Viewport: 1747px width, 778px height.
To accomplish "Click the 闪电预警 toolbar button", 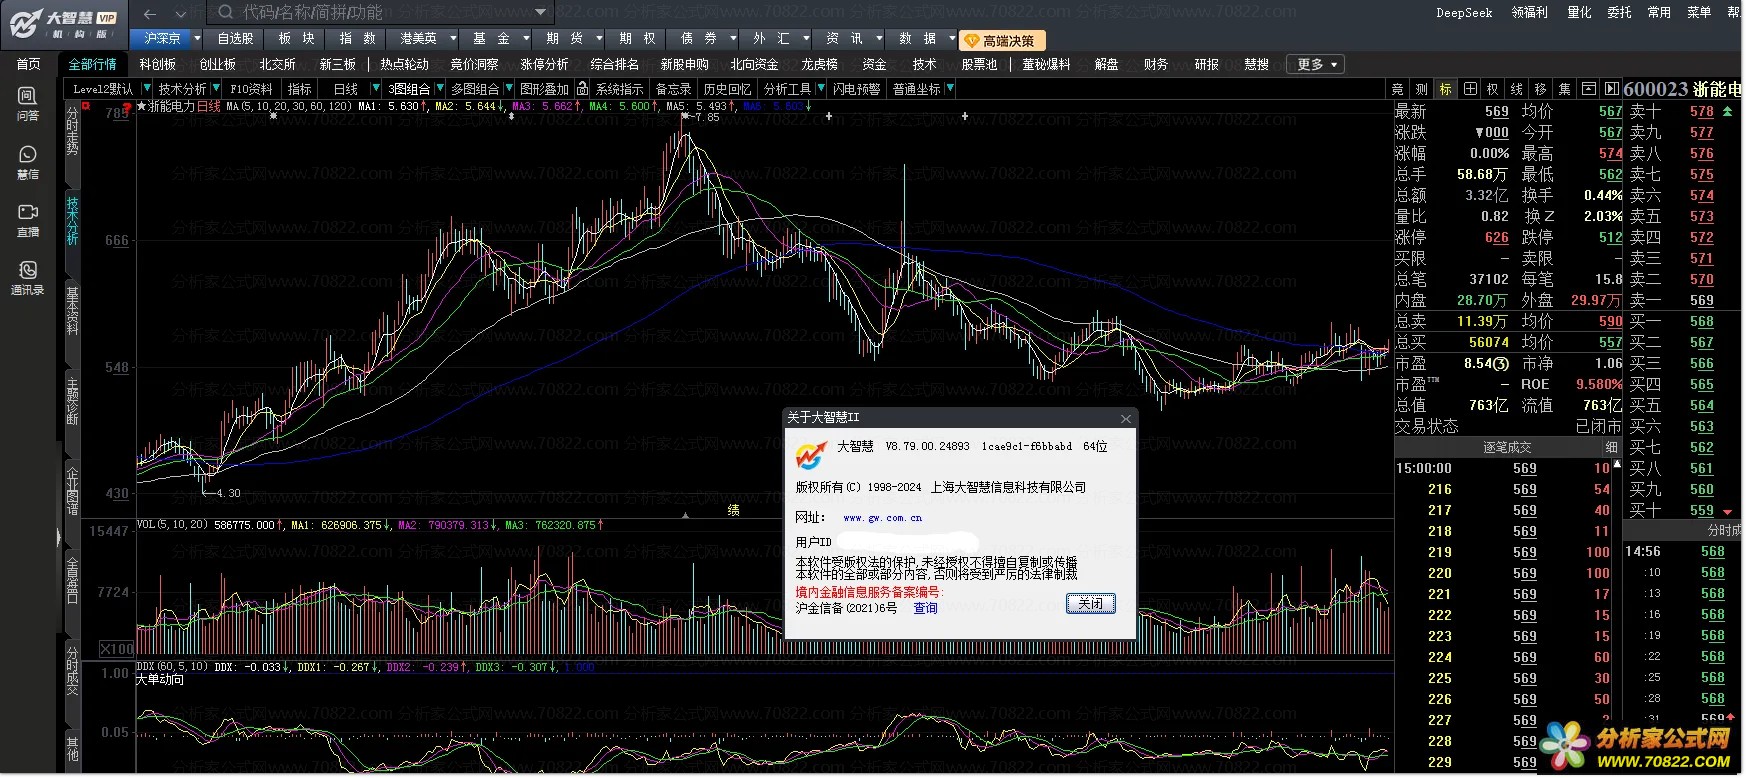I will click(857, 89).
